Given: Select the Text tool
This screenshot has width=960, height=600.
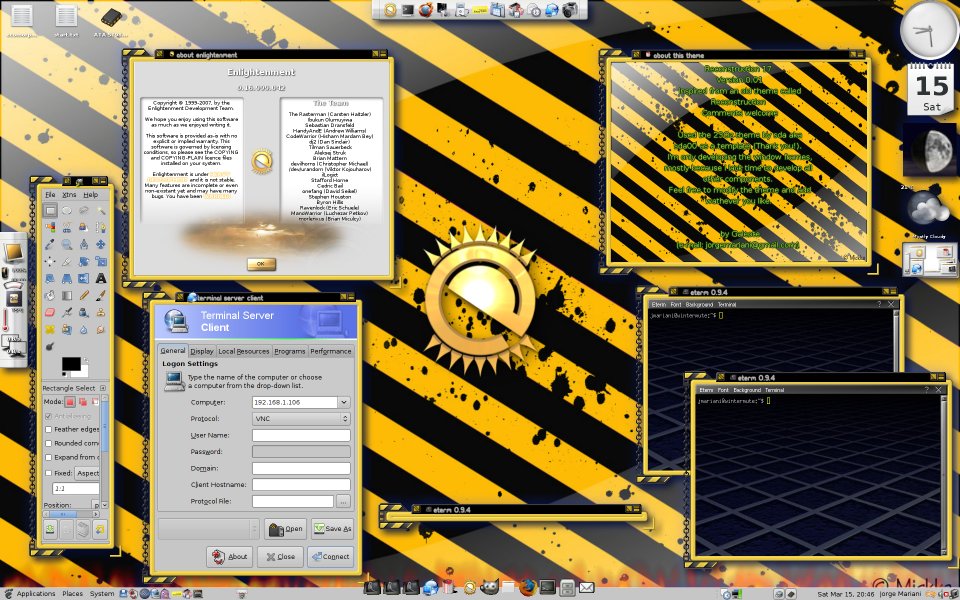Looking at the screenshot, I should [101, 278].
